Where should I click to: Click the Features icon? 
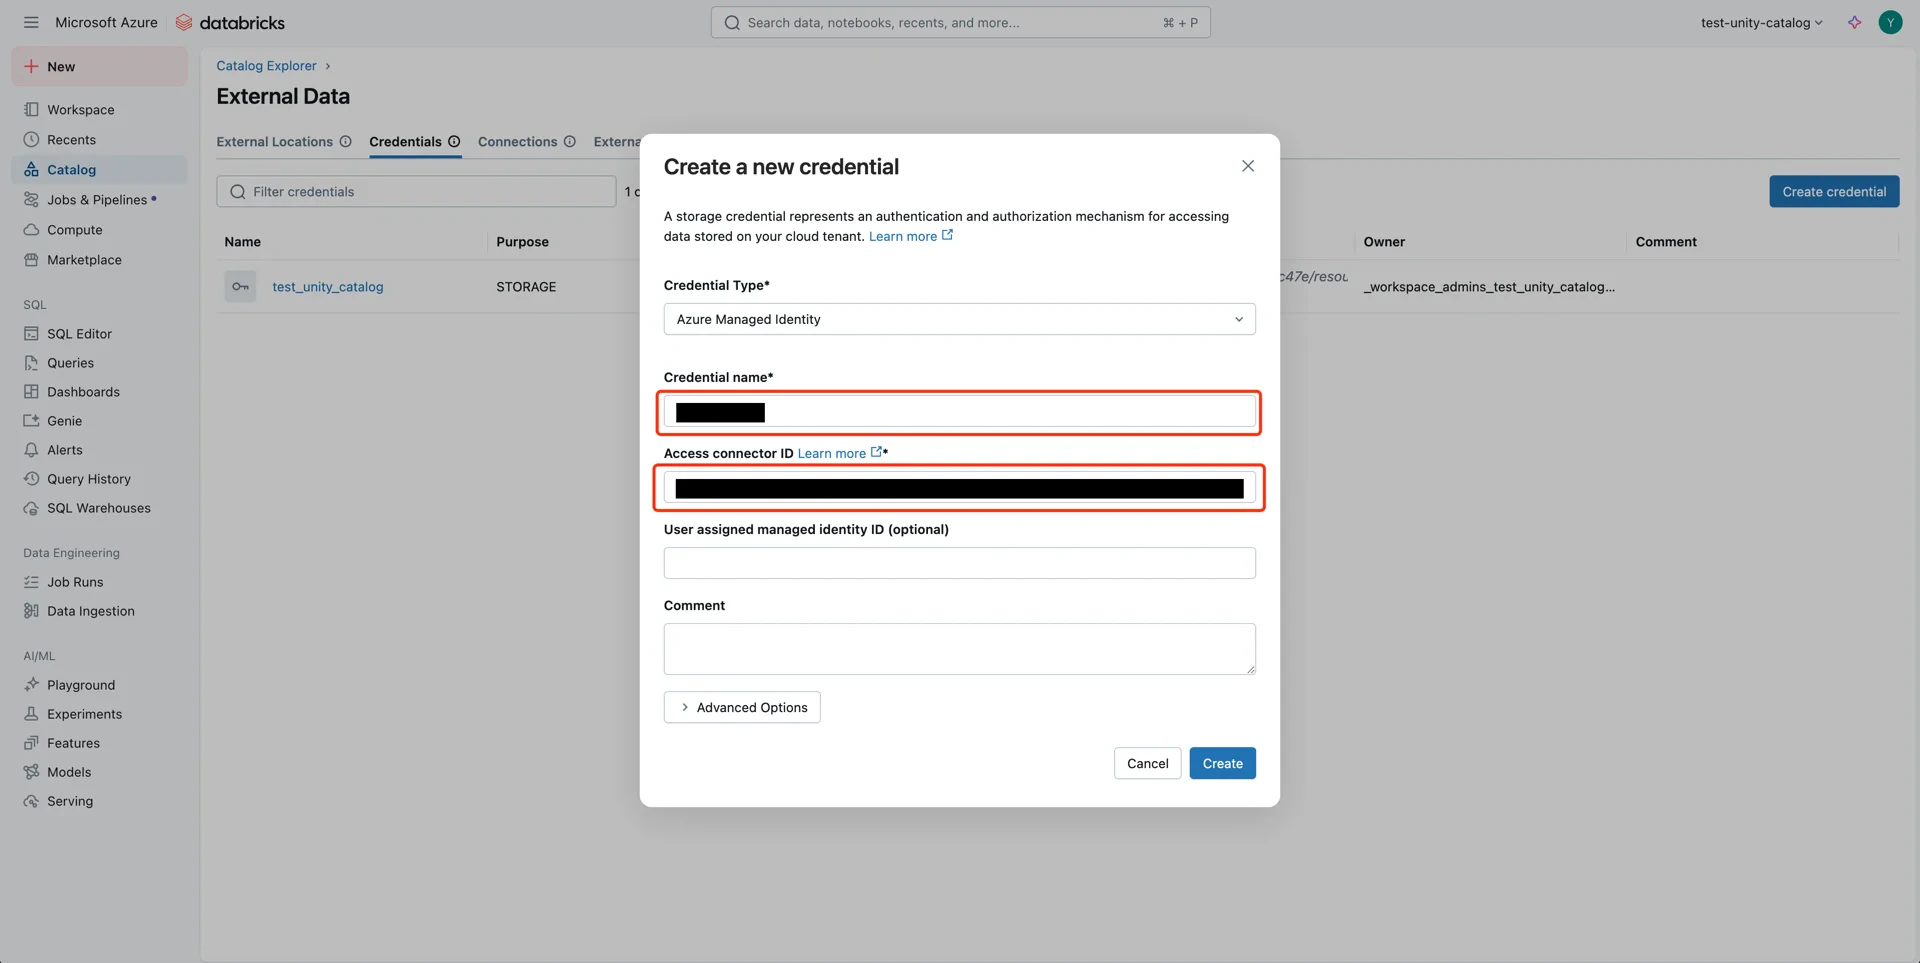coord(31,743)
